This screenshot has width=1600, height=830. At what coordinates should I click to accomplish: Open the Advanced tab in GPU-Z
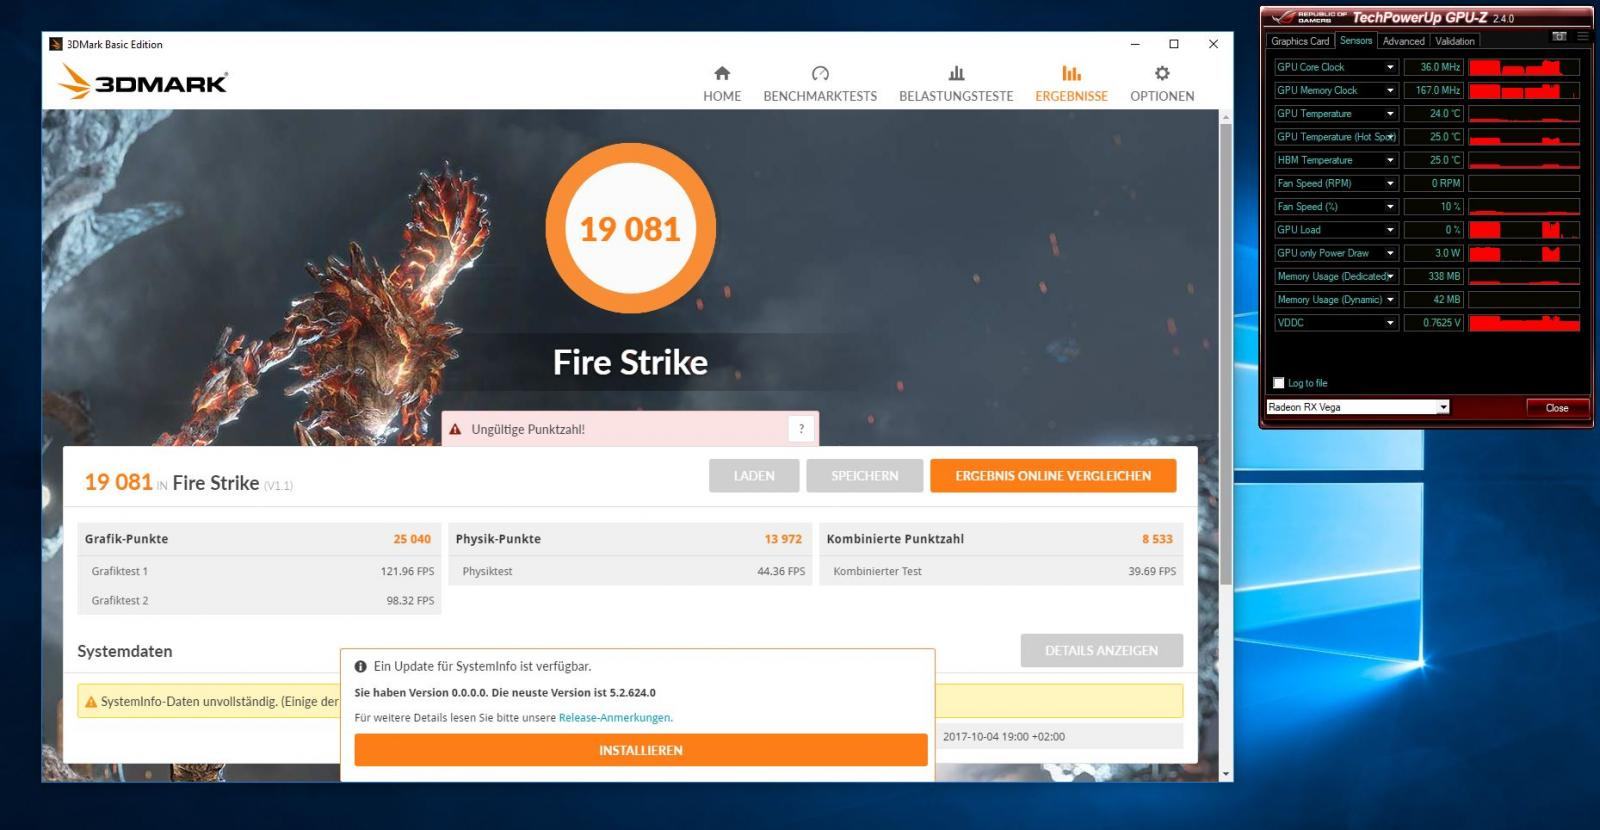[x=1404, y=41]
